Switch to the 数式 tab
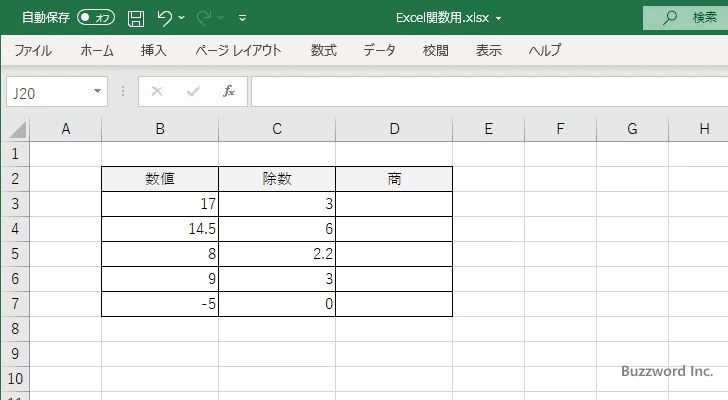Screen dimensions: 728x400 click(324, 50)
